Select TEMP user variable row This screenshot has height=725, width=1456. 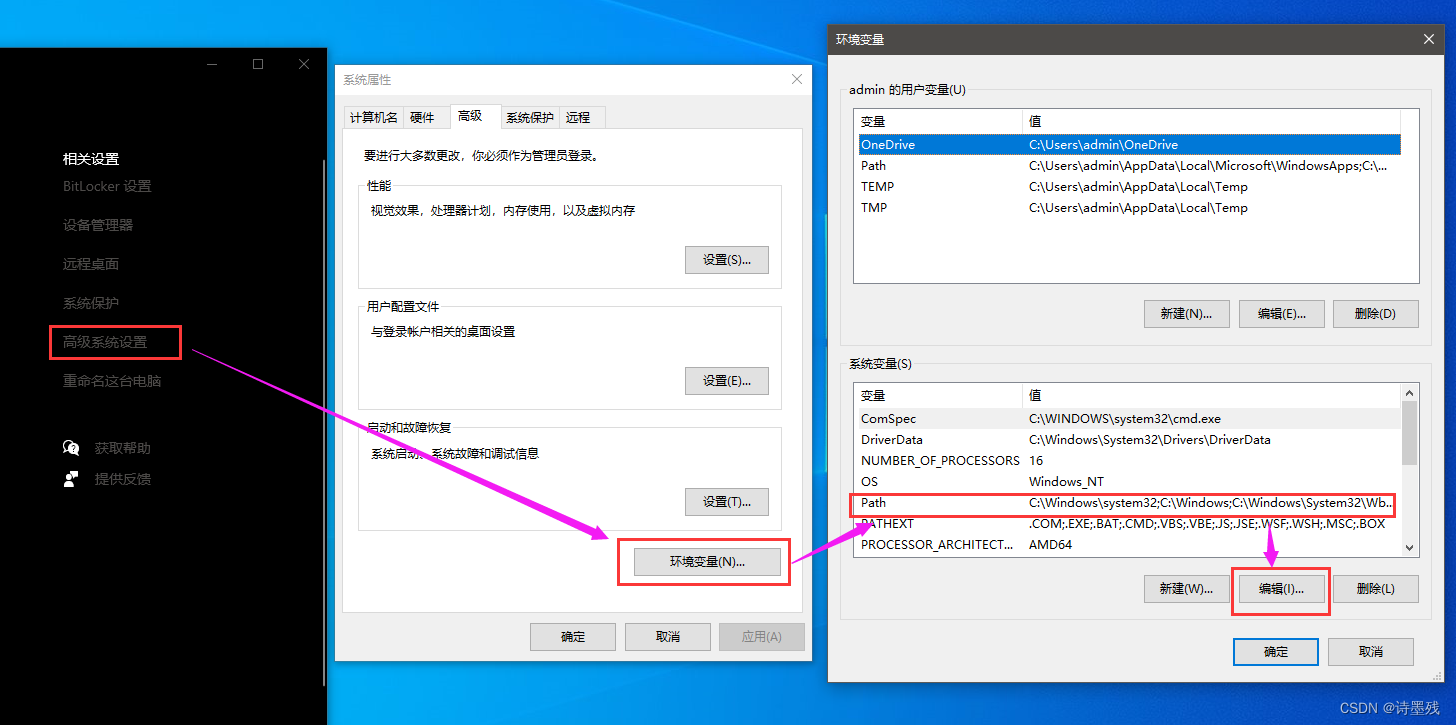1129,187
